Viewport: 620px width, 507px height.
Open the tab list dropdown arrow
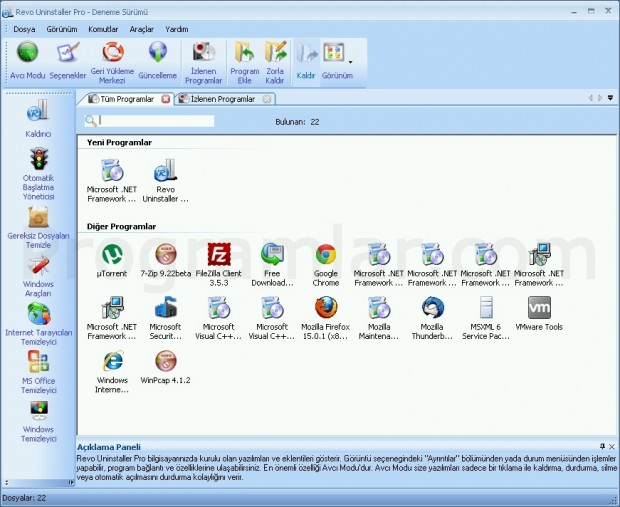click(611, 98)
